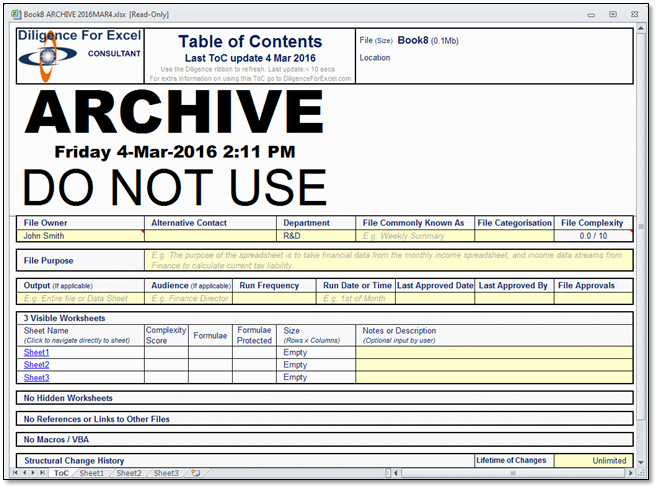
Task: Open Sheet1 link in worksheets list
Action: [x=37, y=353]
